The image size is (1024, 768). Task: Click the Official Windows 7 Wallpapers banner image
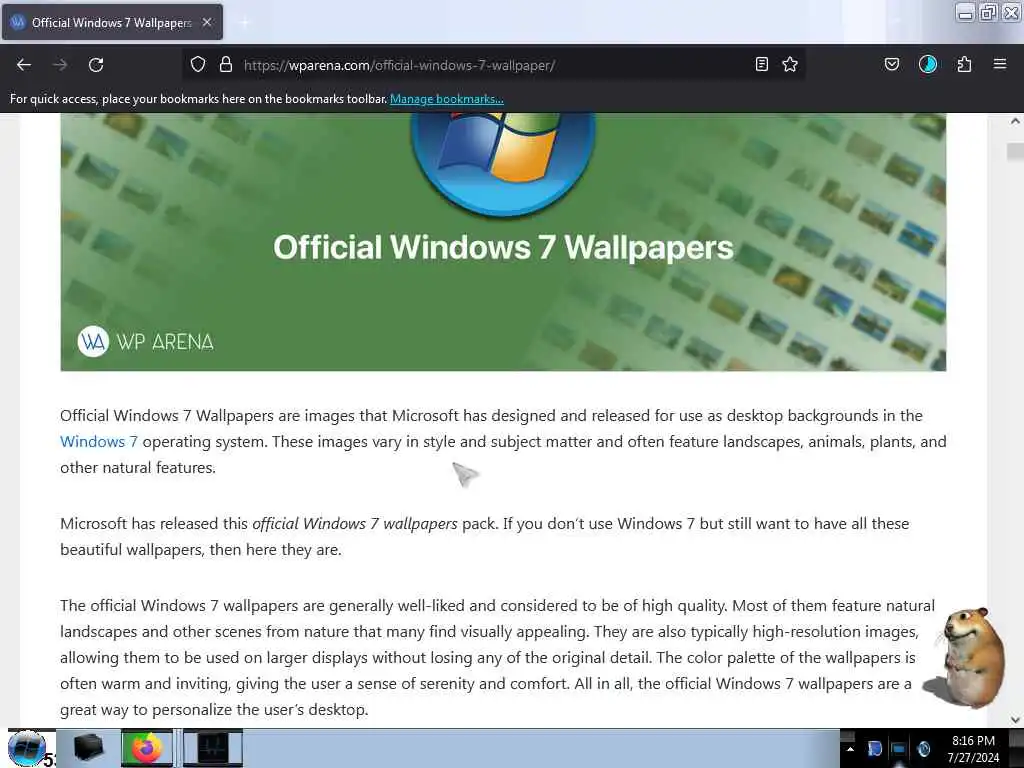click(x=503, y=242)
